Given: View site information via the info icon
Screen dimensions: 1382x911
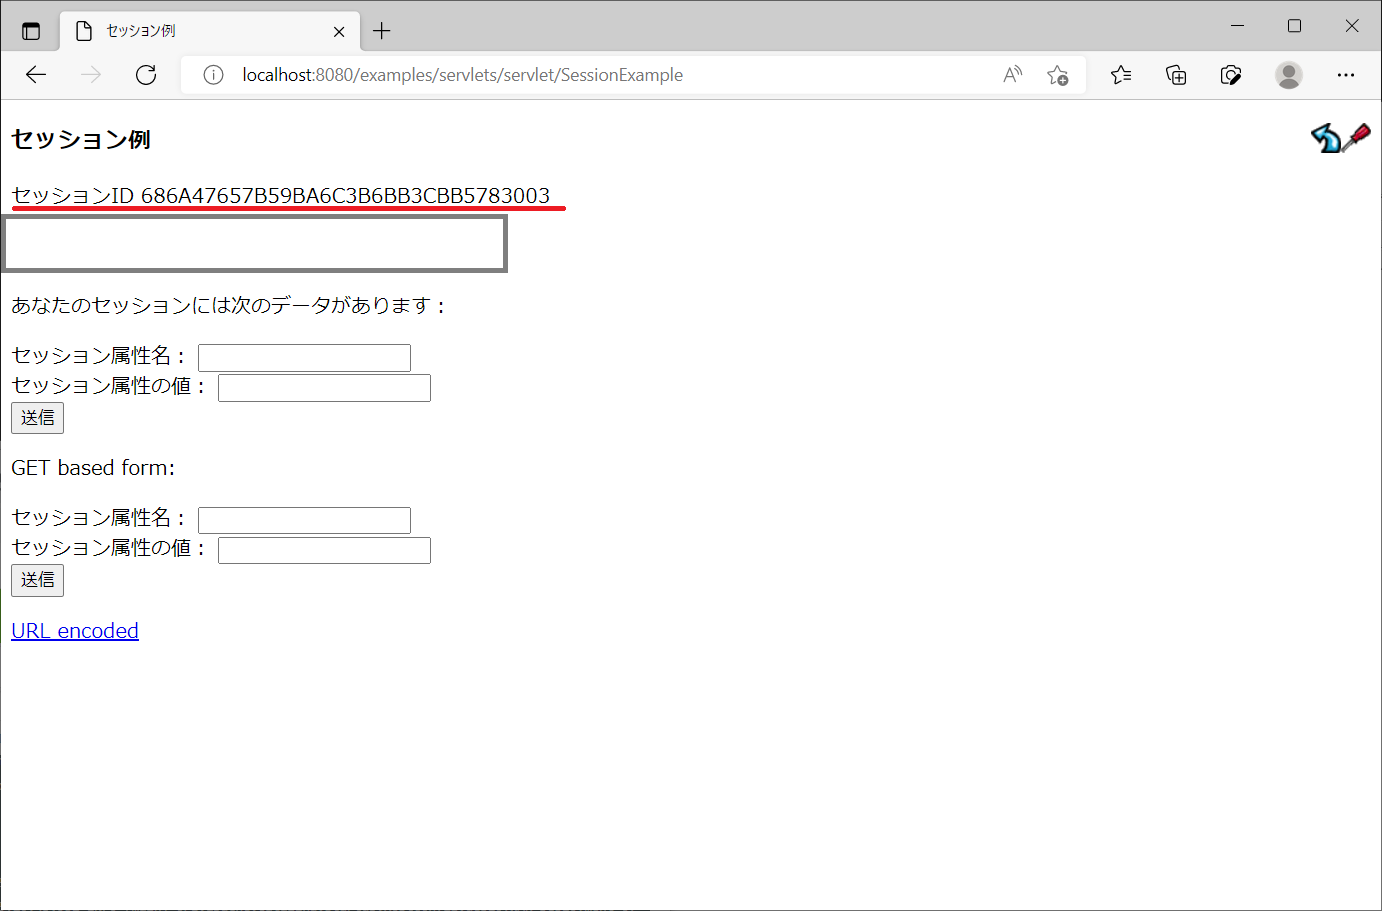Looking at the screenshot, I should tap(213, 74).
